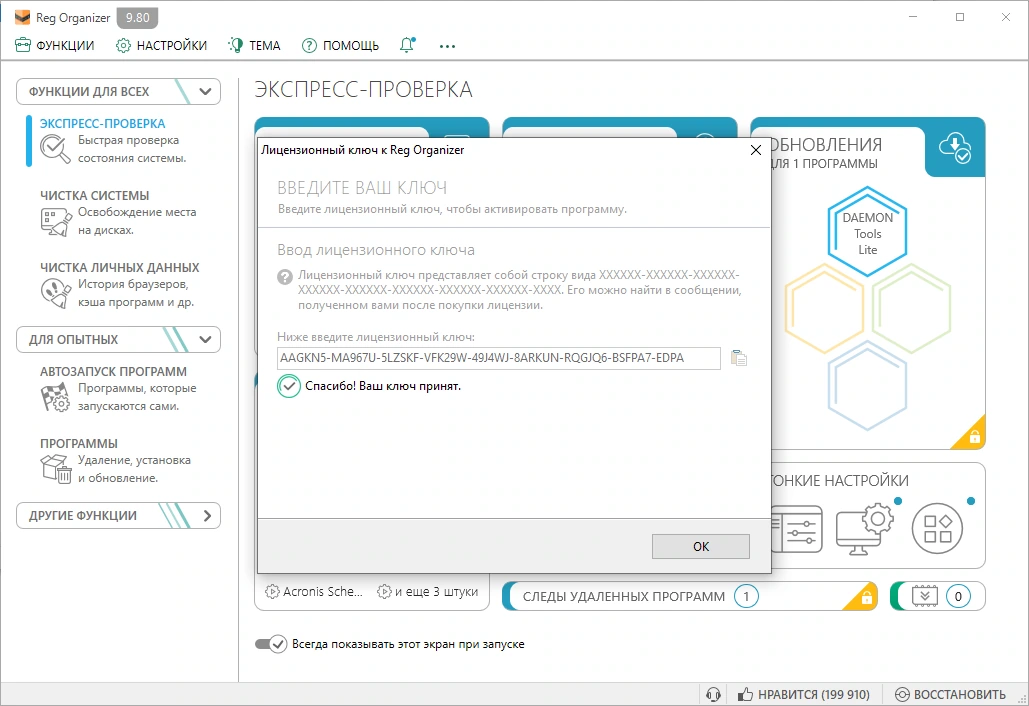Click the system cleanup broom icon
This screenshot has height=706, width=1029.
pos(56,222)
